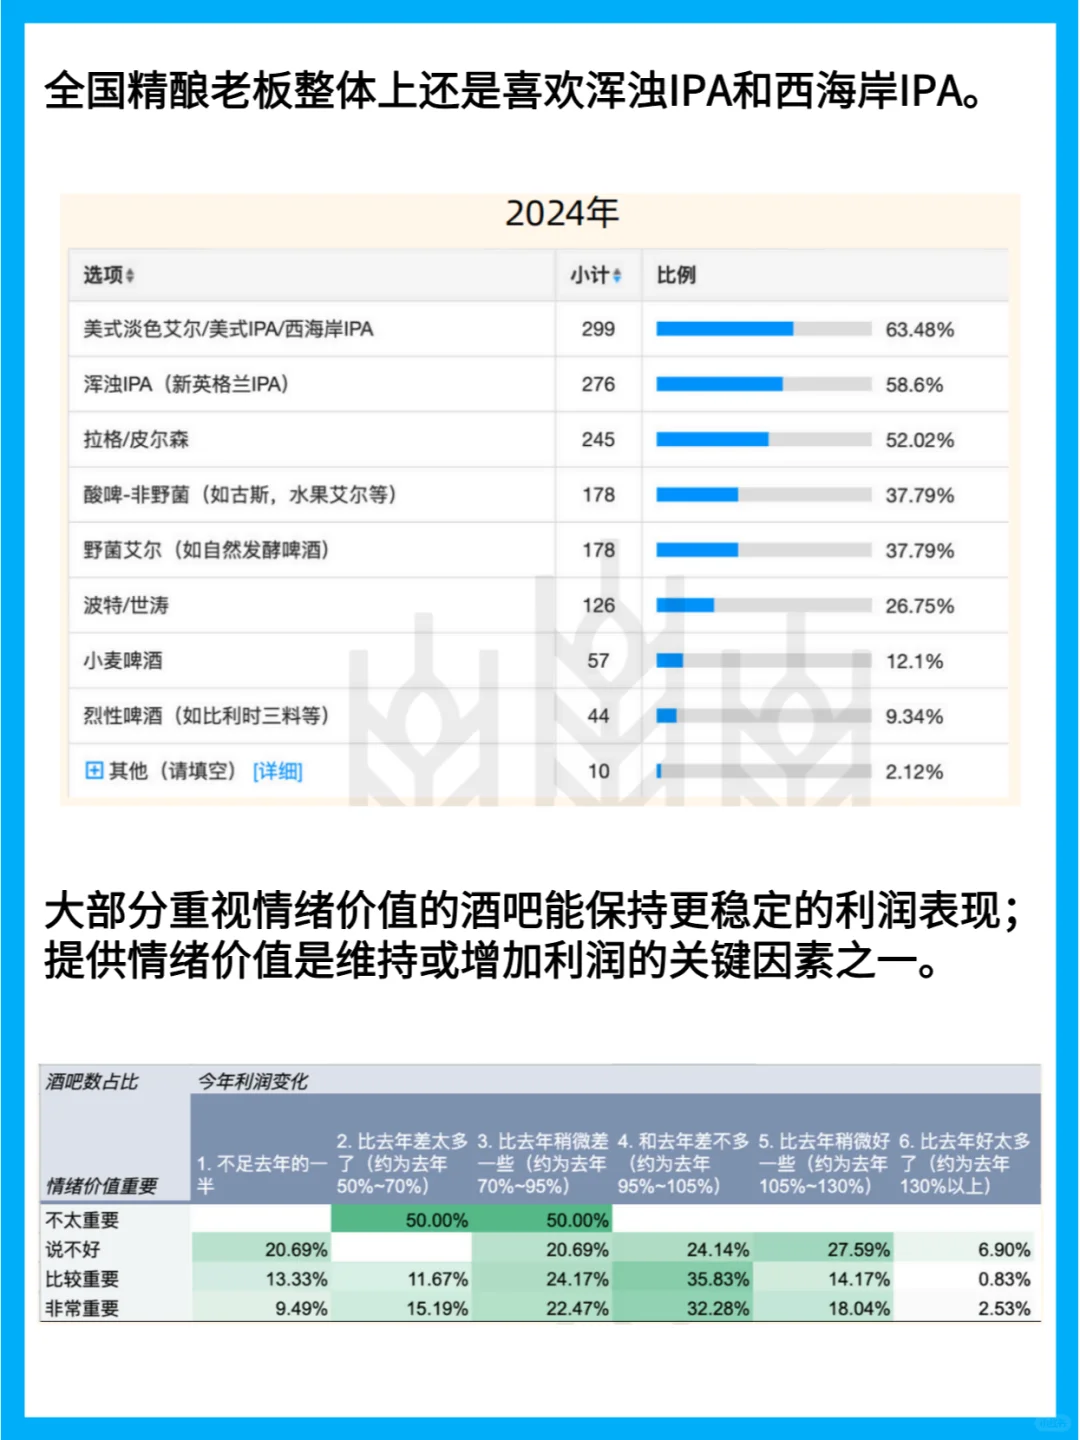Select column header 6. 比去年好太多了

click(x=965, y=1163)
